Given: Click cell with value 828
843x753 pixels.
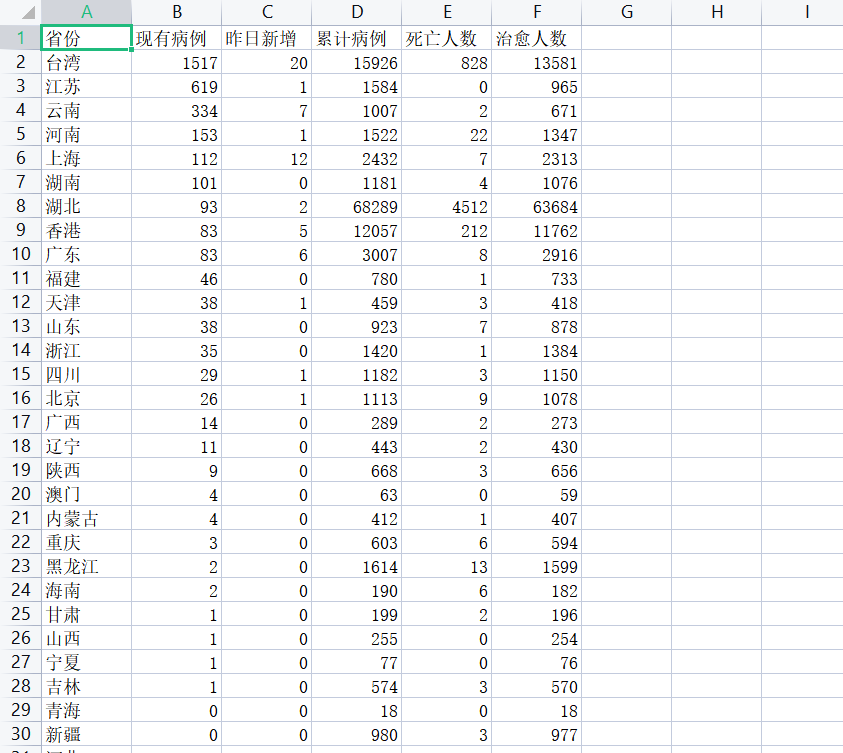Looking at the screenshot, I should click(447, 62).
